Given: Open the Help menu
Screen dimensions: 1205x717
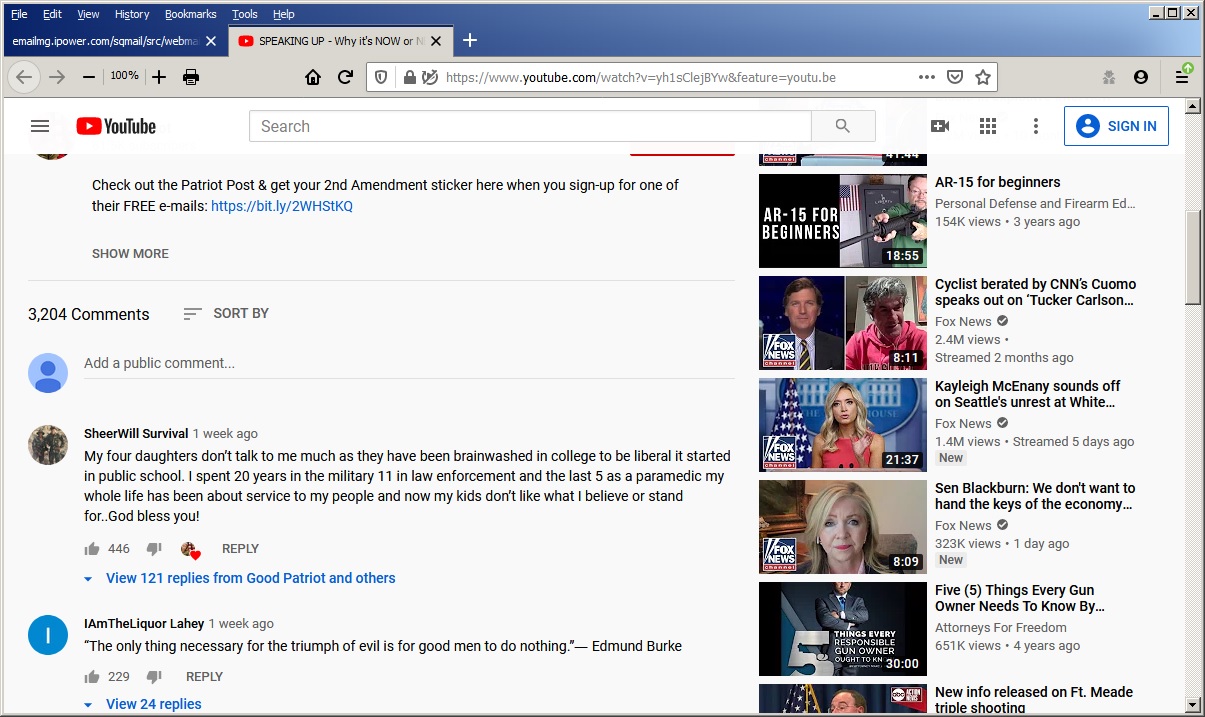Looking at the screenshot, I should point(284,14).
